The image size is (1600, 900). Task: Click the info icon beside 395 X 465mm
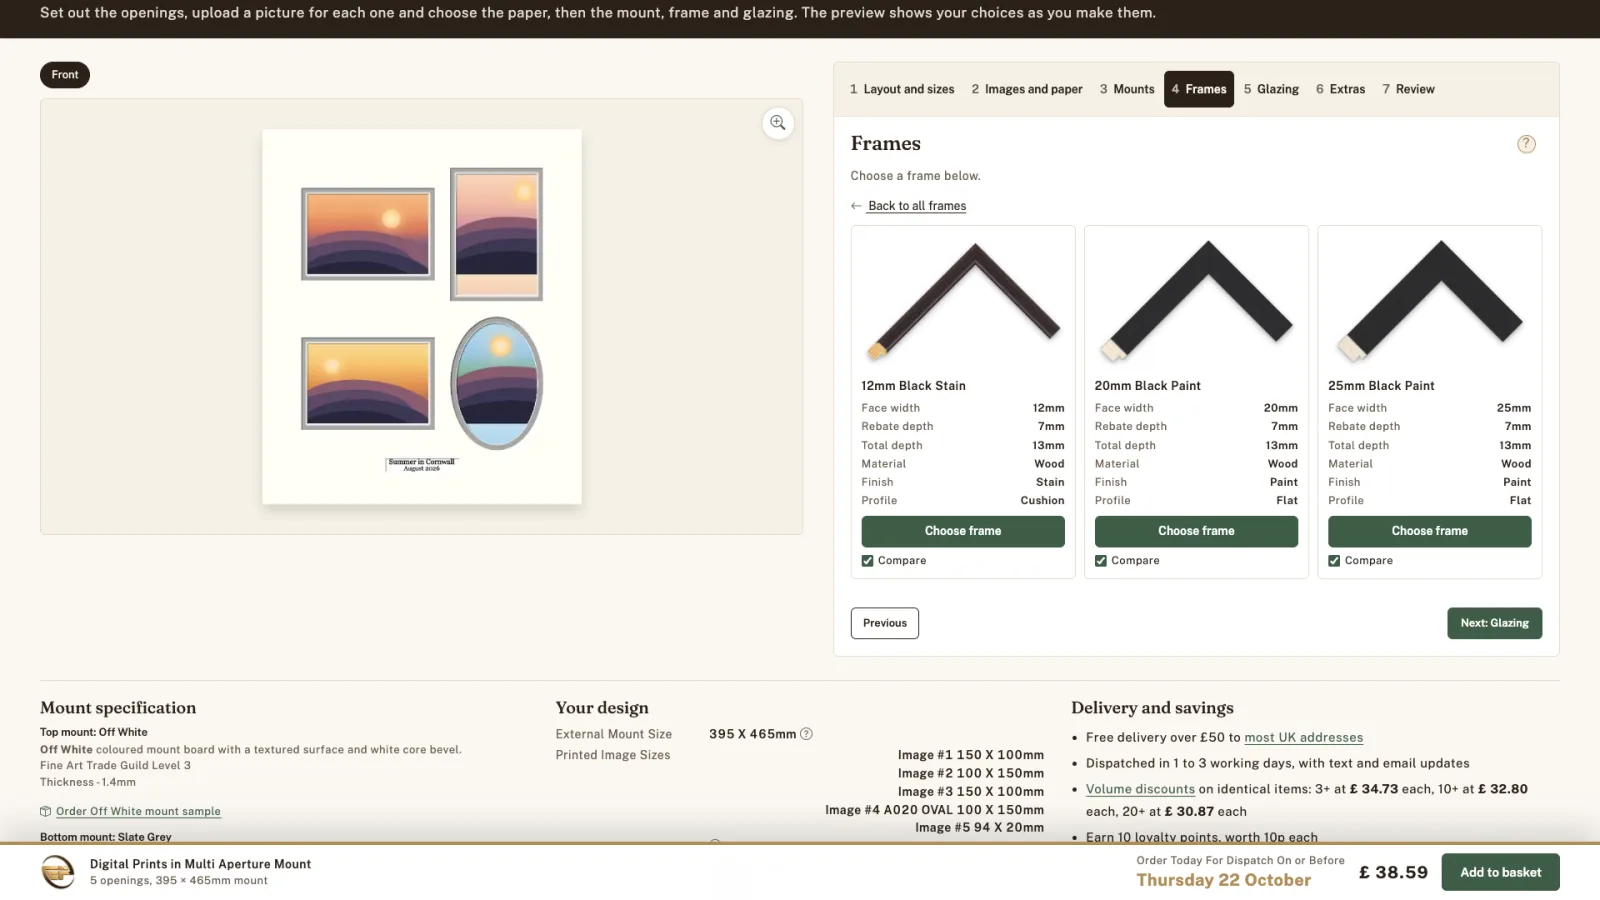pyautogui.click(x=807, y=734)
